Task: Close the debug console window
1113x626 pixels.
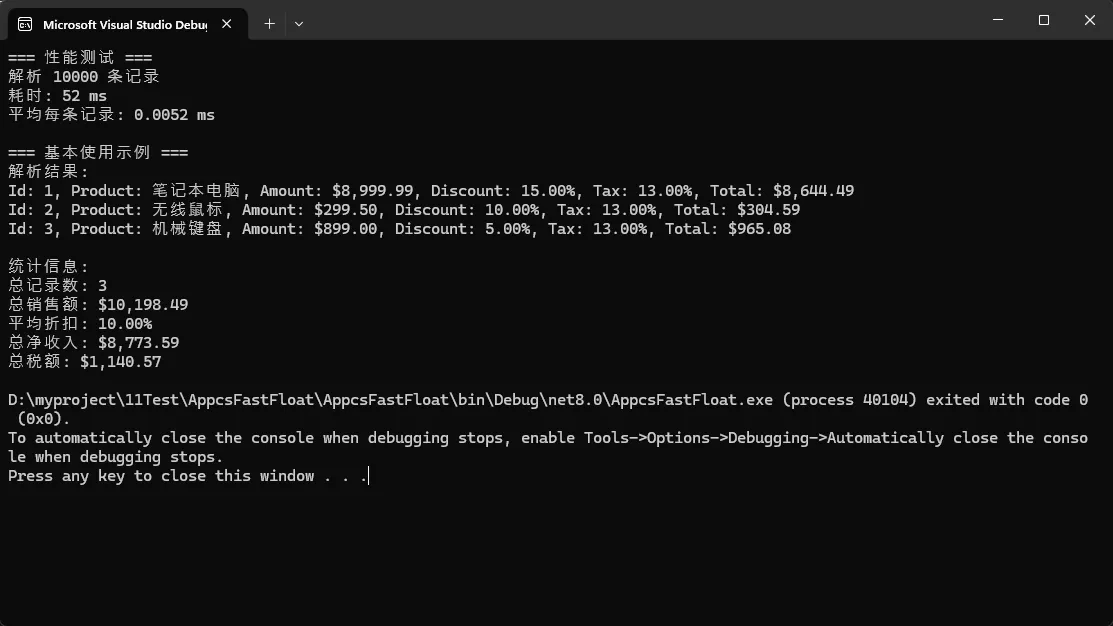Action: (1089, 20)
